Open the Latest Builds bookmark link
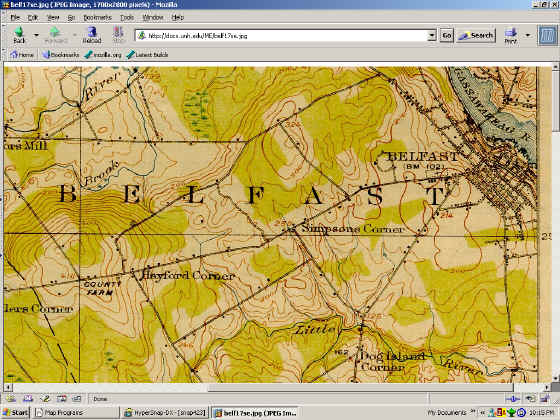Image resolution: width=560 pixels, height=420 pixels. tap(147, 55)
